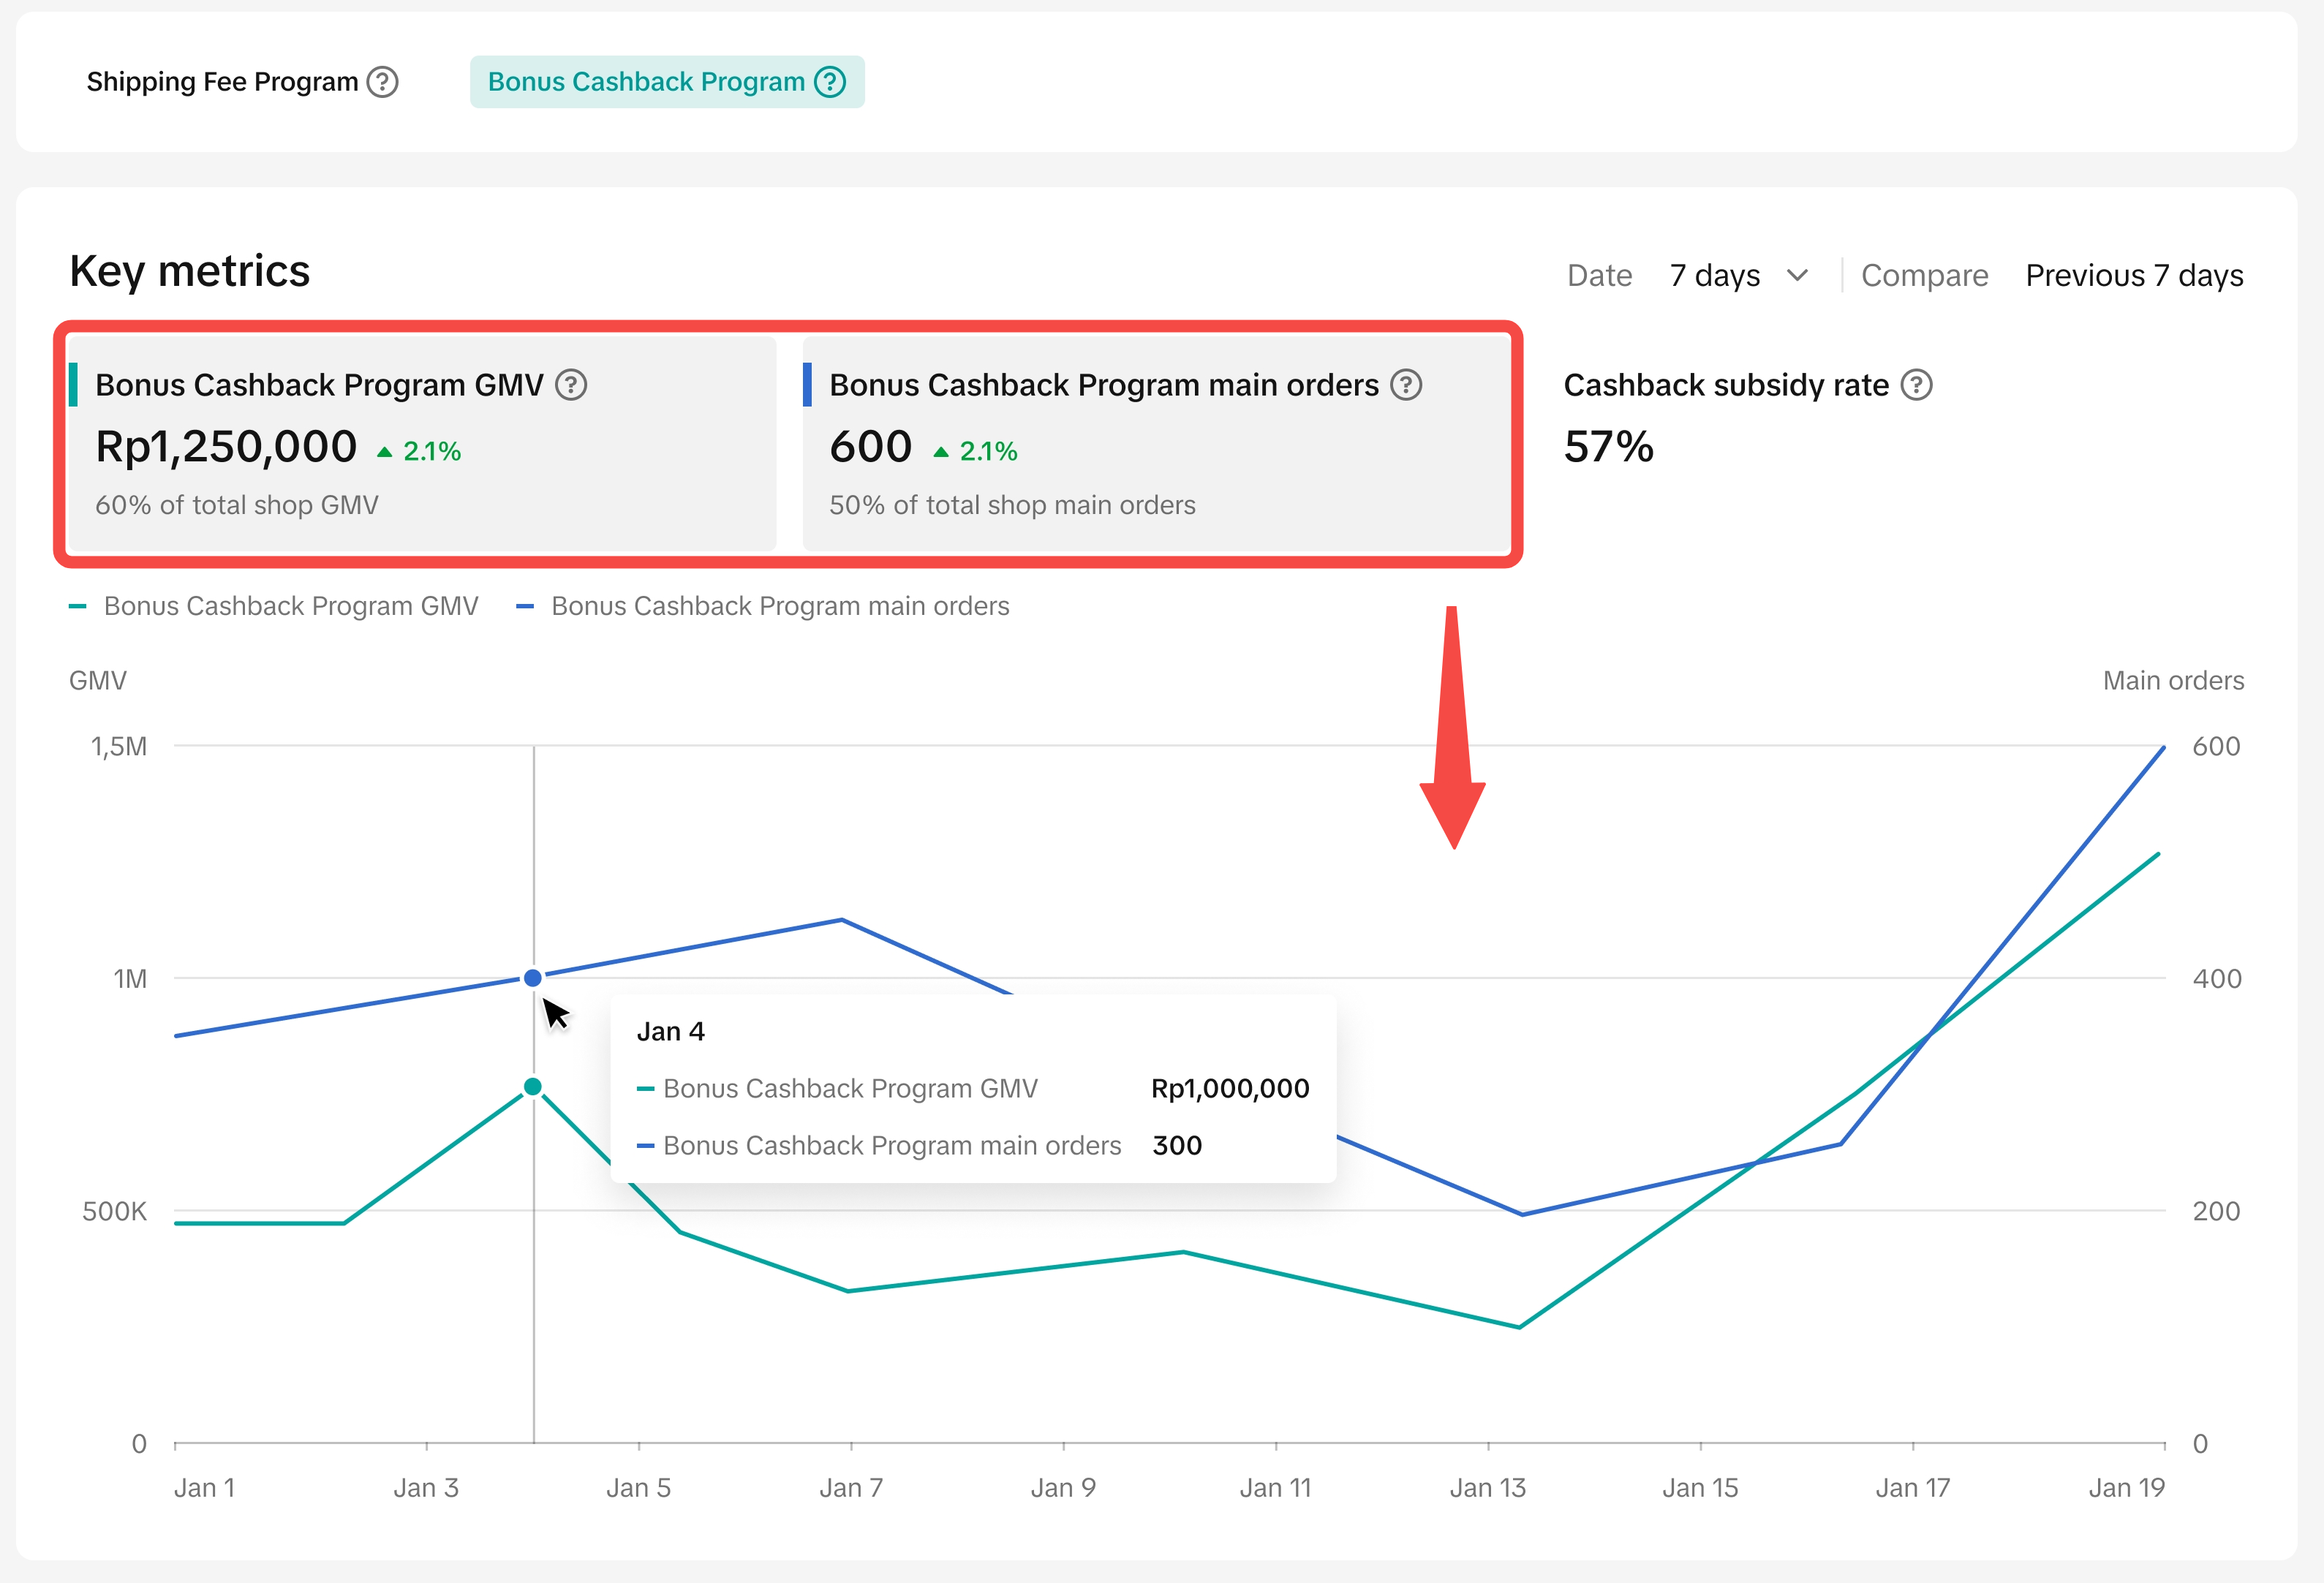Image resolution: width=2324 pixels, height=1583 pixels.
Task: Click the Jan 19 label on x-axis
Action: (x=2126, y=1488)
